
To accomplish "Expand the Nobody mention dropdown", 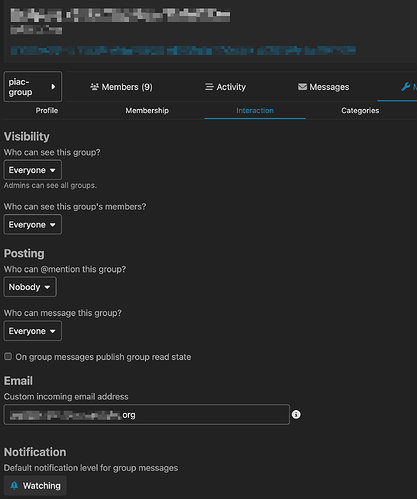I will [x=30, y=287].
